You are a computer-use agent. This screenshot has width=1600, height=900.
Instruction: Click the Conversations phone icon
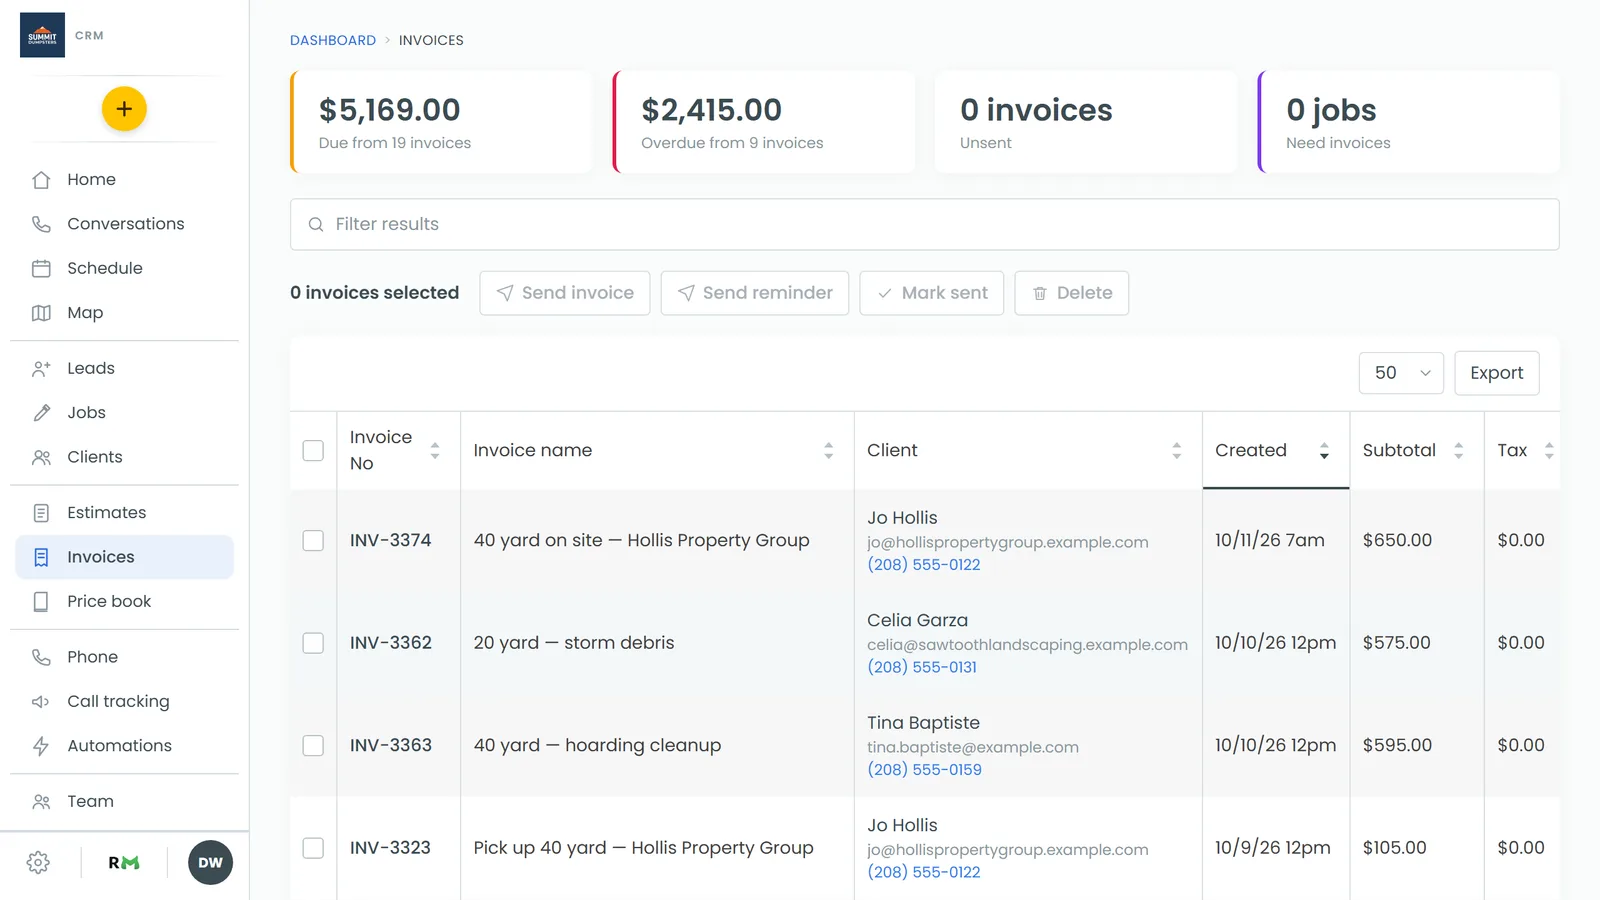click(41, 224)
